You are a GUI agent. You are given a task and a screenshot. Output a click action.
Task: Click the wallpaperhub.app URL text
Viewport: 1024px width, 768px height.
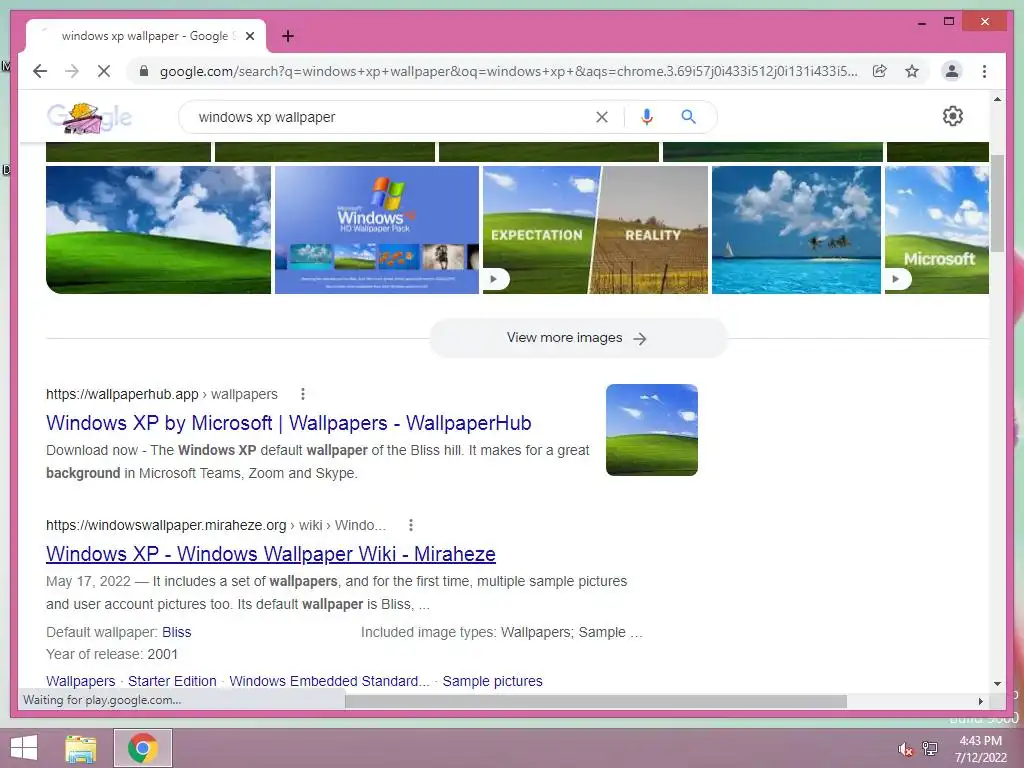tap(122, 394)
